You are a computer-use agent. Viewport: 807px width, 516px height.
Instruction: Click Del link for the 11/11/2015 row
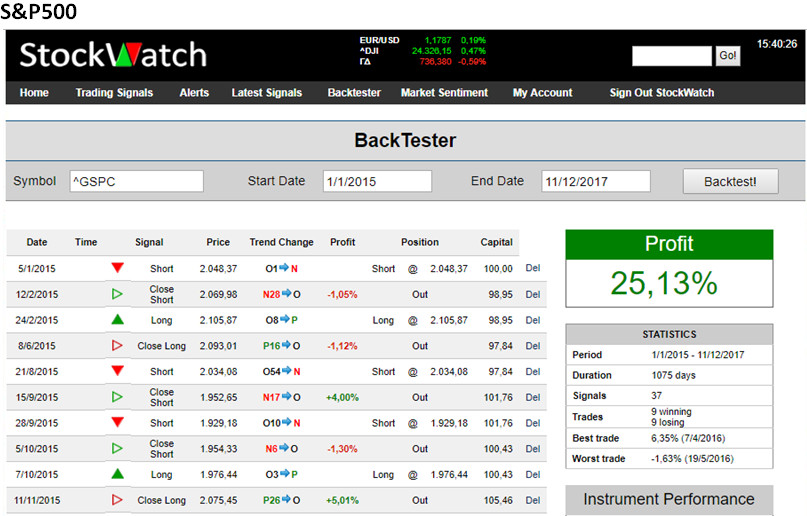(x=532, y=500)
